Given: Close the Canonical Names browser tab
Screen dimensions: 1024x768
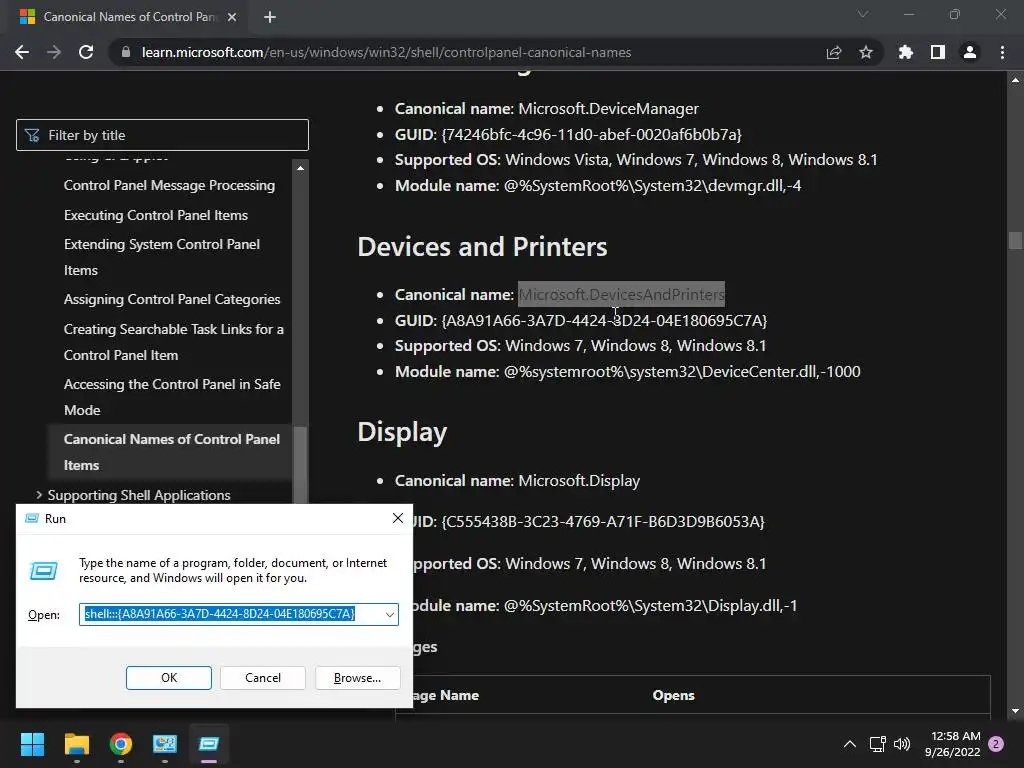Looking at the screenshot, I should [232, 17].
